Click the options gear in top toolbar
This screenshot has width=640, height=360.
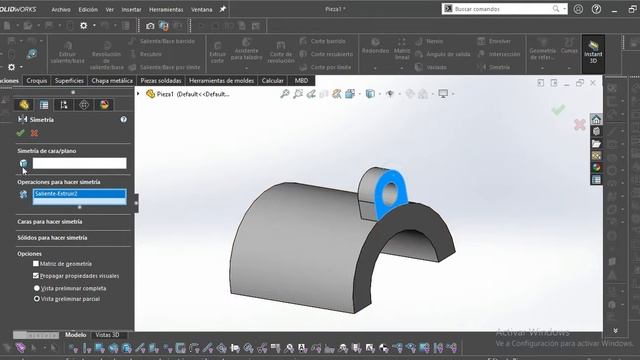(x=84, y=26)
